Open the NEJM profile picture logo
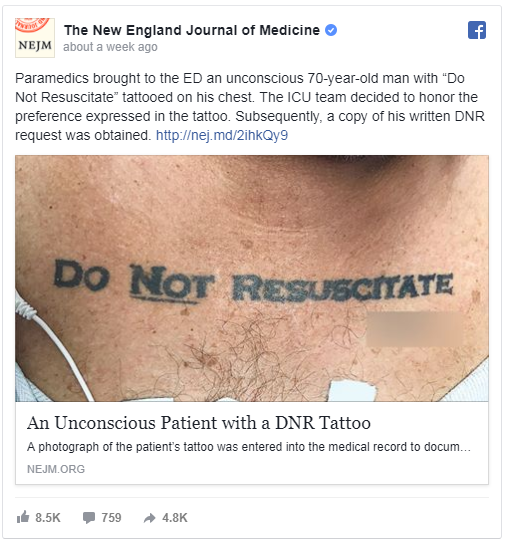Image resolution: width=506 pixels, height=548 pixels. point(35,38)
